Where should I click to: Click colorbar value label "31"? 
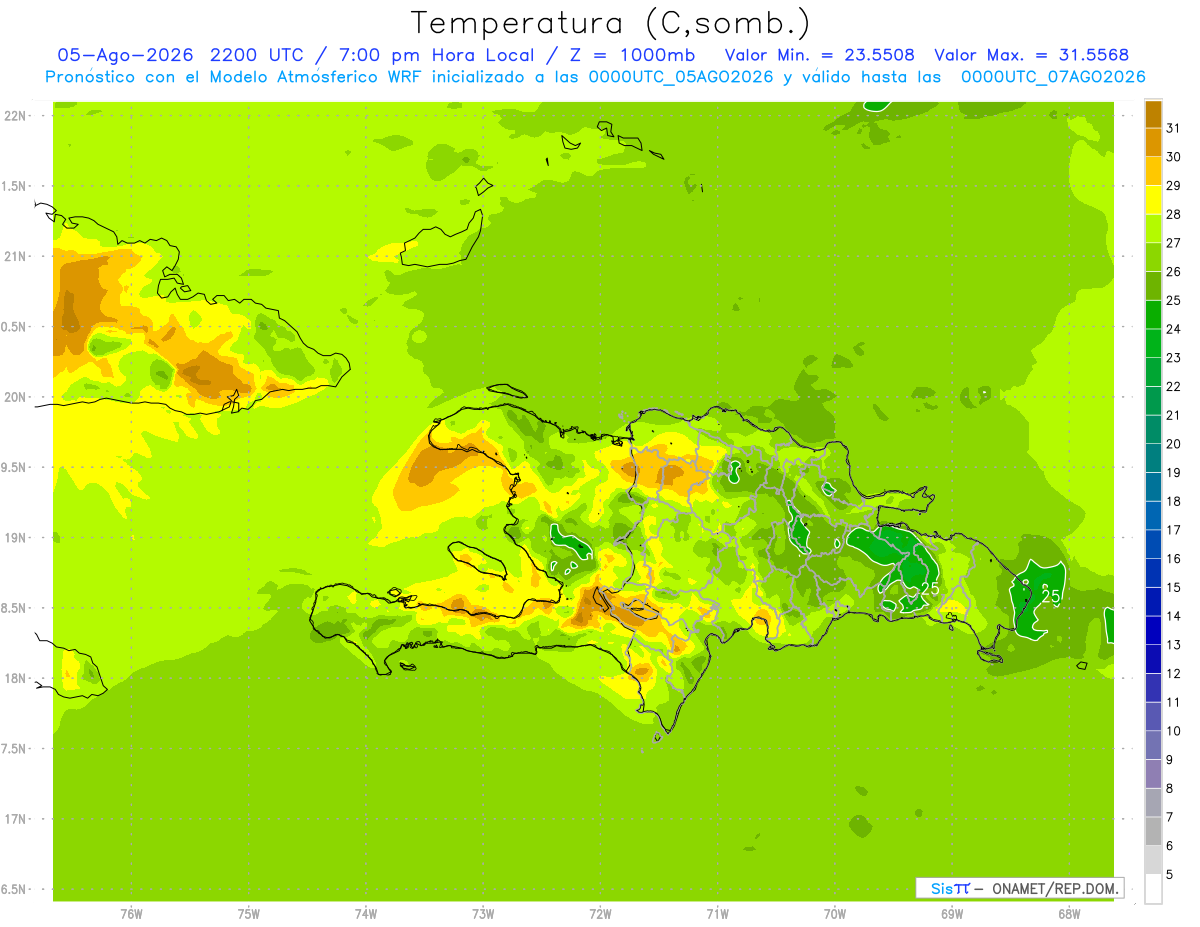click(x=1173, y=128)
